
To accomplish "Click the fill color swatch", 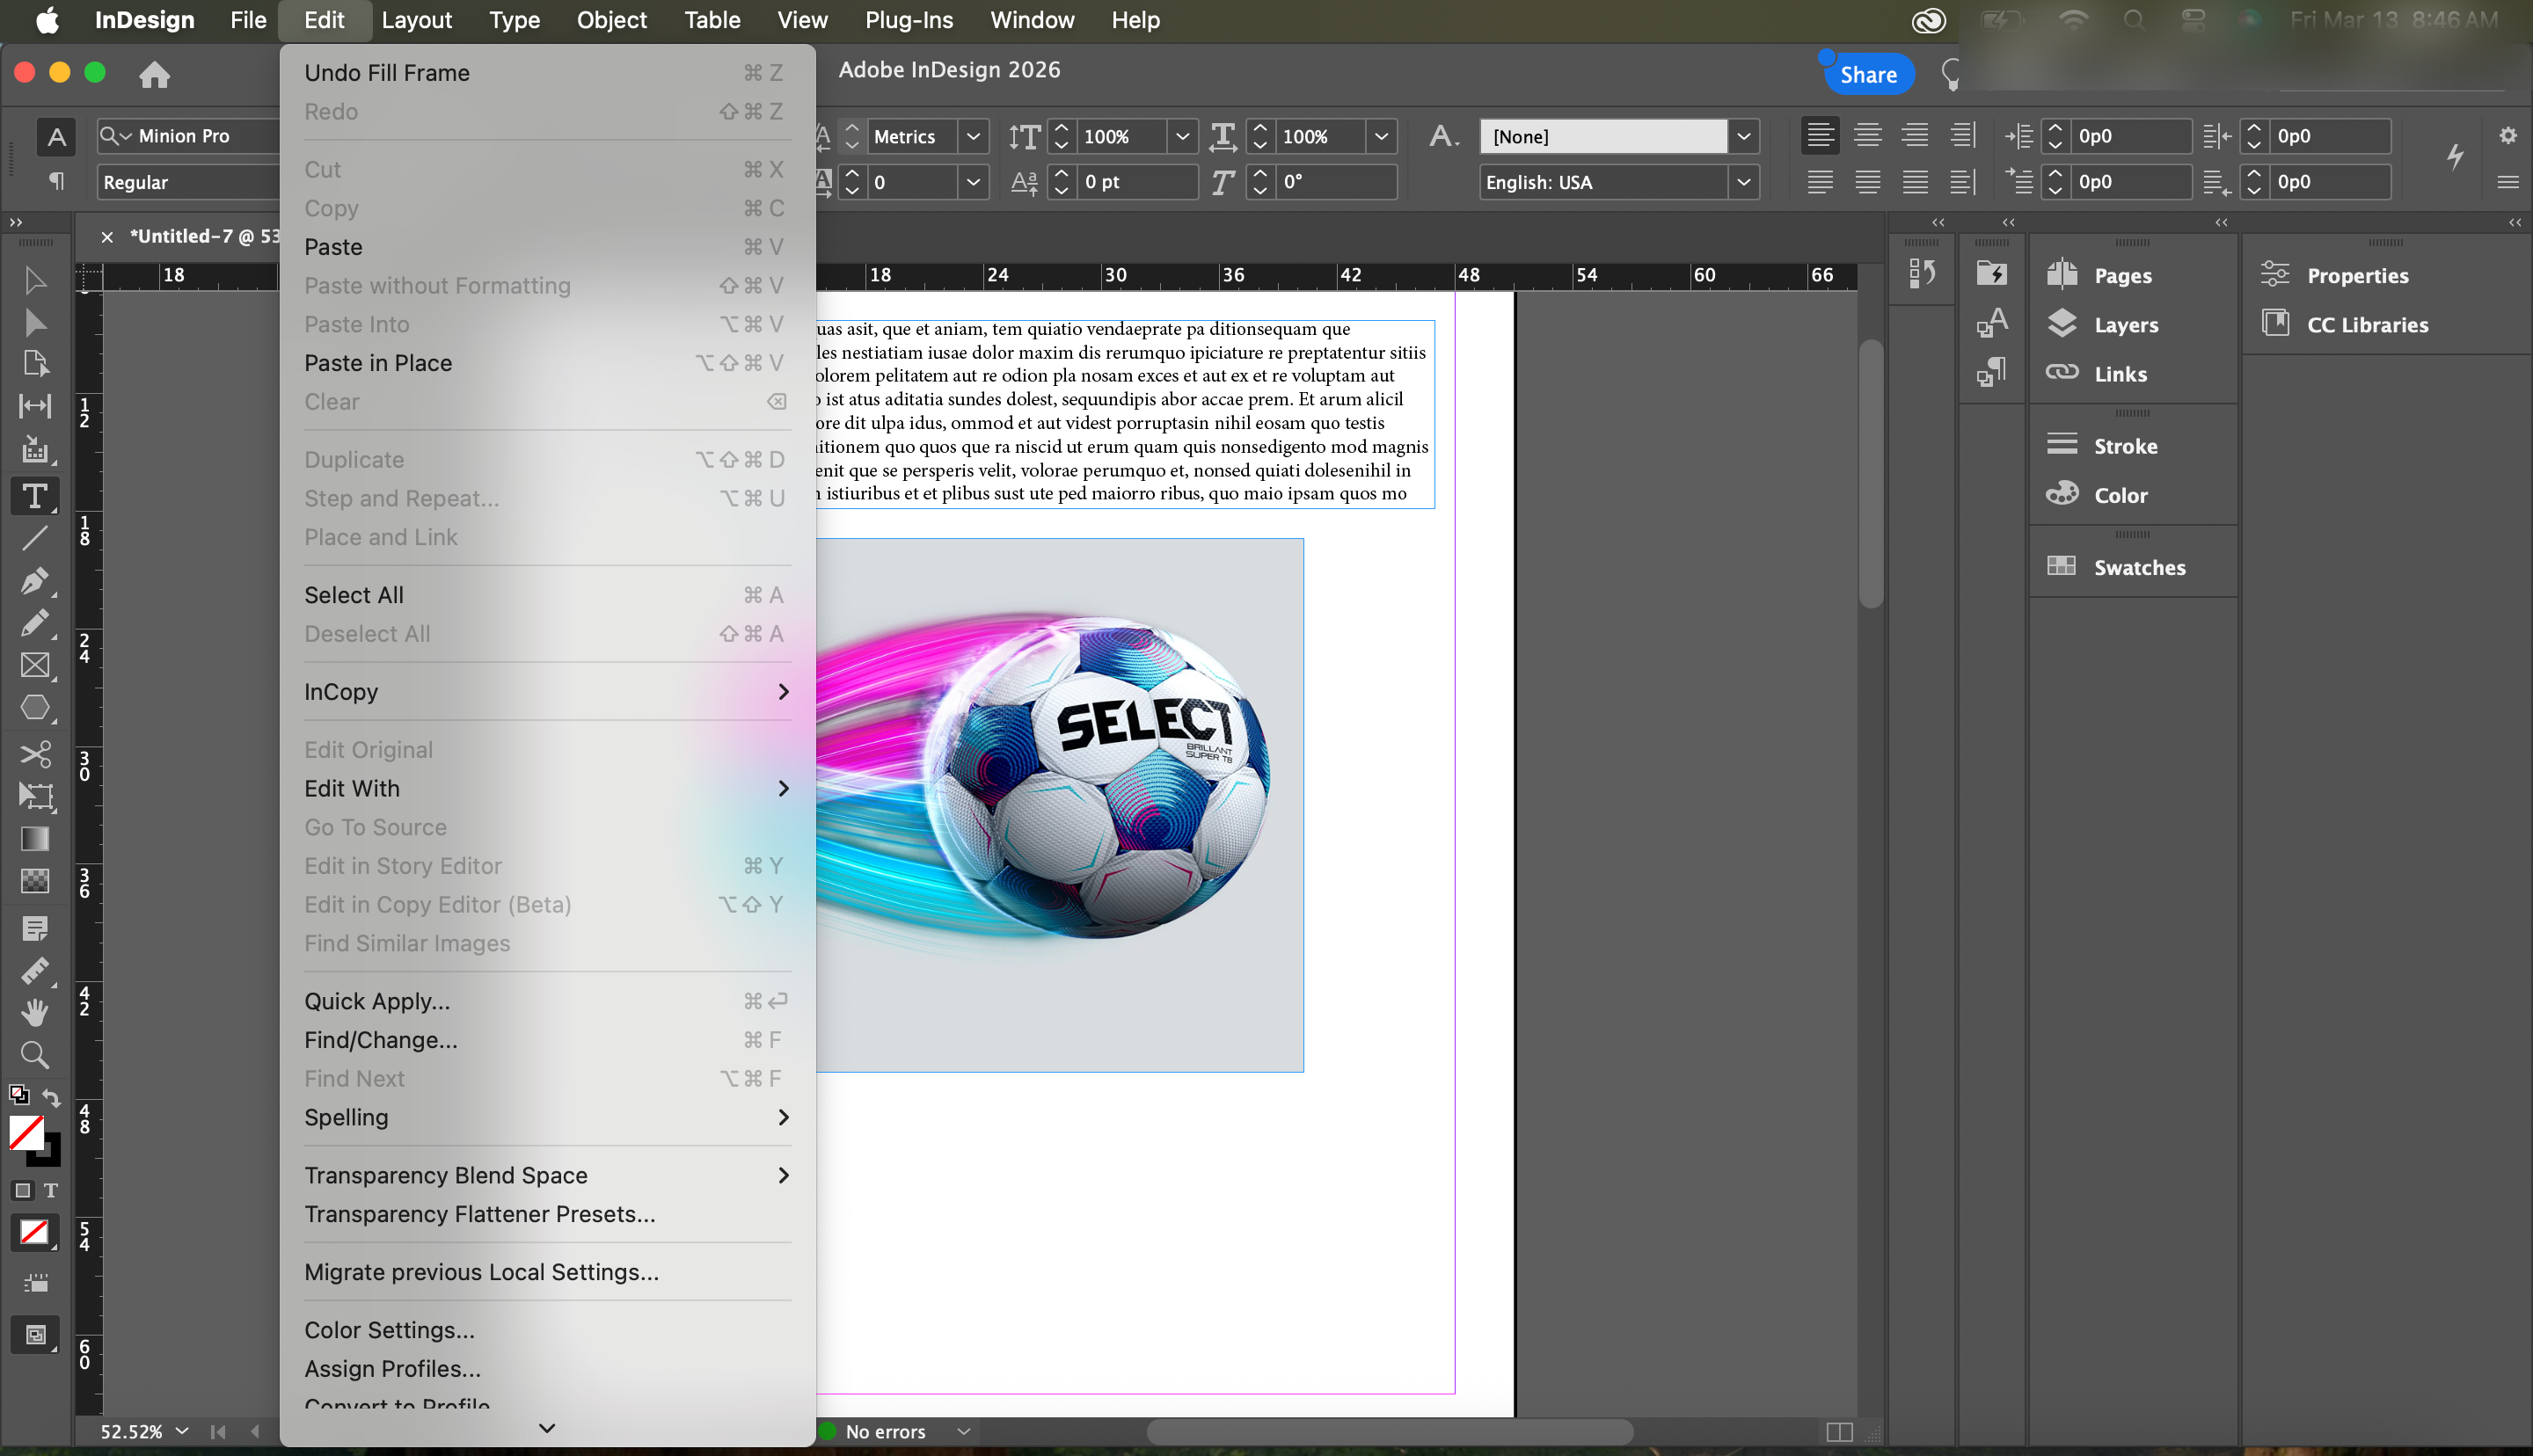I will pyautogui.click(x=26, y=1132).
